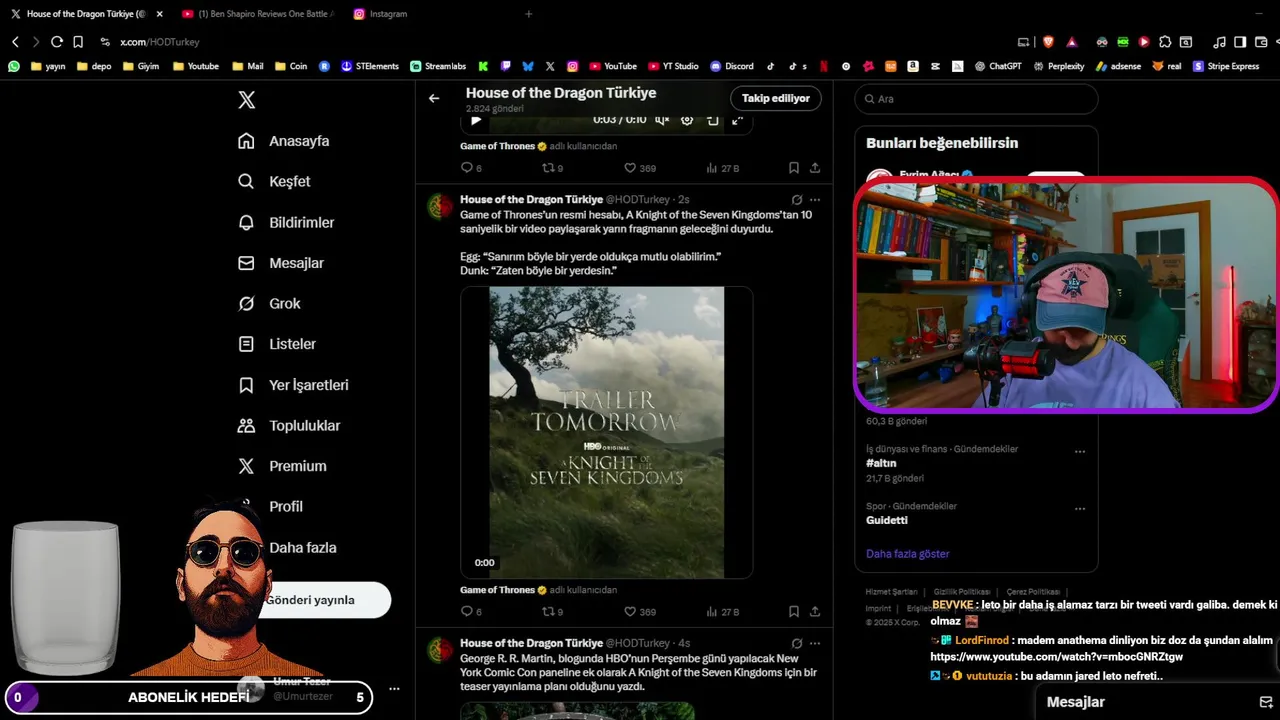Open options for Guidetti trend
Image resolution: width=1280 pixels, height=720 pixels.
(x=1080, y=509)
